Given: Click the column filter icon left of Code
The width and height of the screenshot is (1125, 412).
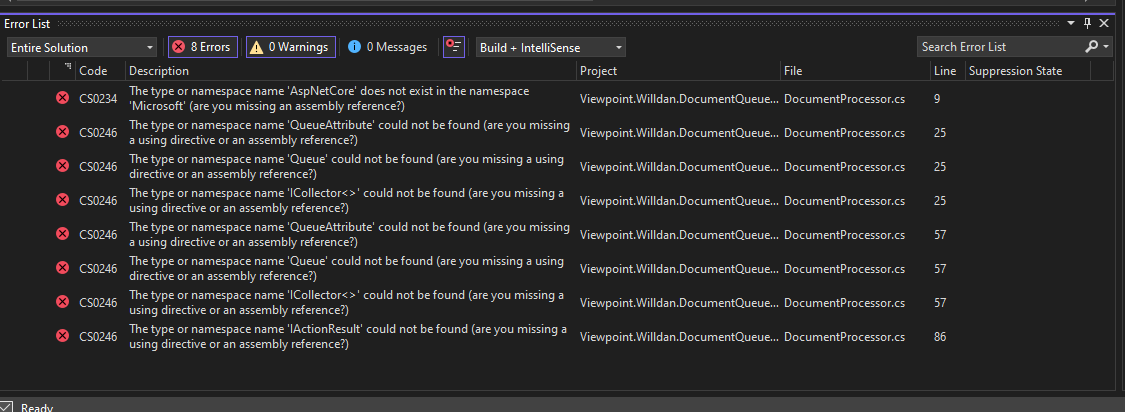Looking at the screenshot, I should 67,68.
